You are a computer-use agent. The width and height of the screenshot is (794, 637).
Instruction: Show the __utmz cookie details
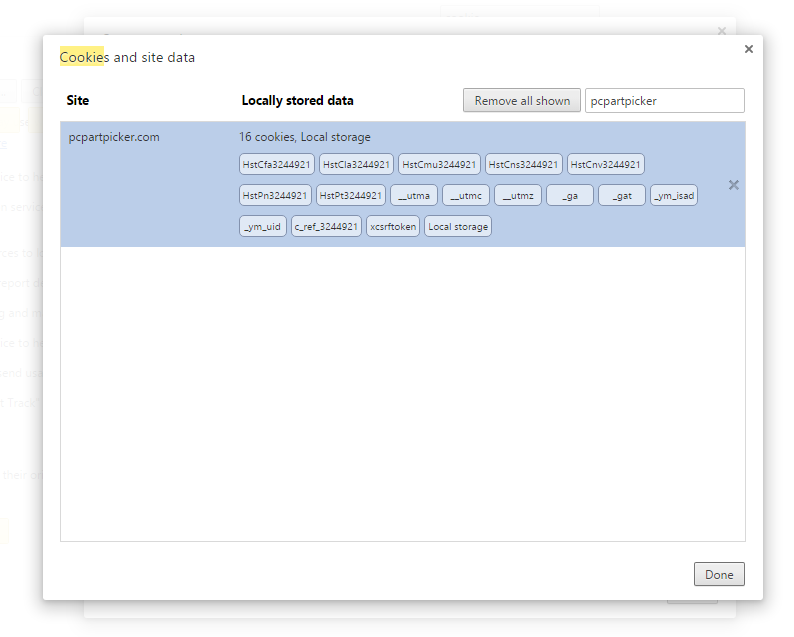[518, 195]
